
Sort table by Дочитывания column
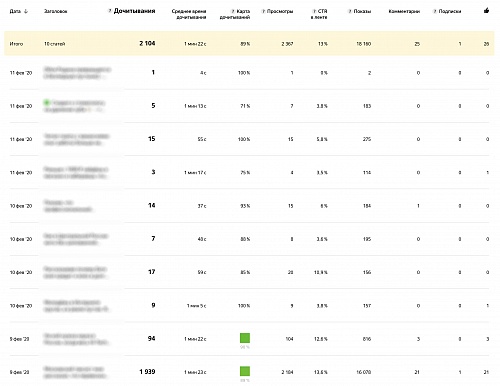click(x=134, y=11)
